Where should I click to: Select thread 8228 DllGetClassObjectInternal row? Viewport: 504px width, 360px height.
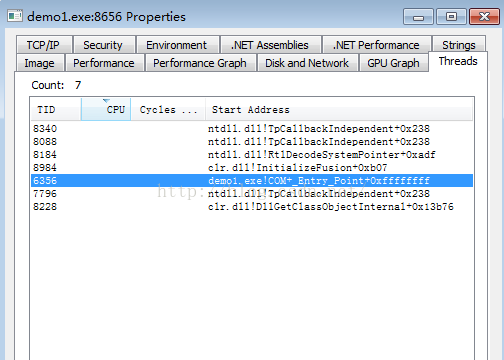coord(252,207)
